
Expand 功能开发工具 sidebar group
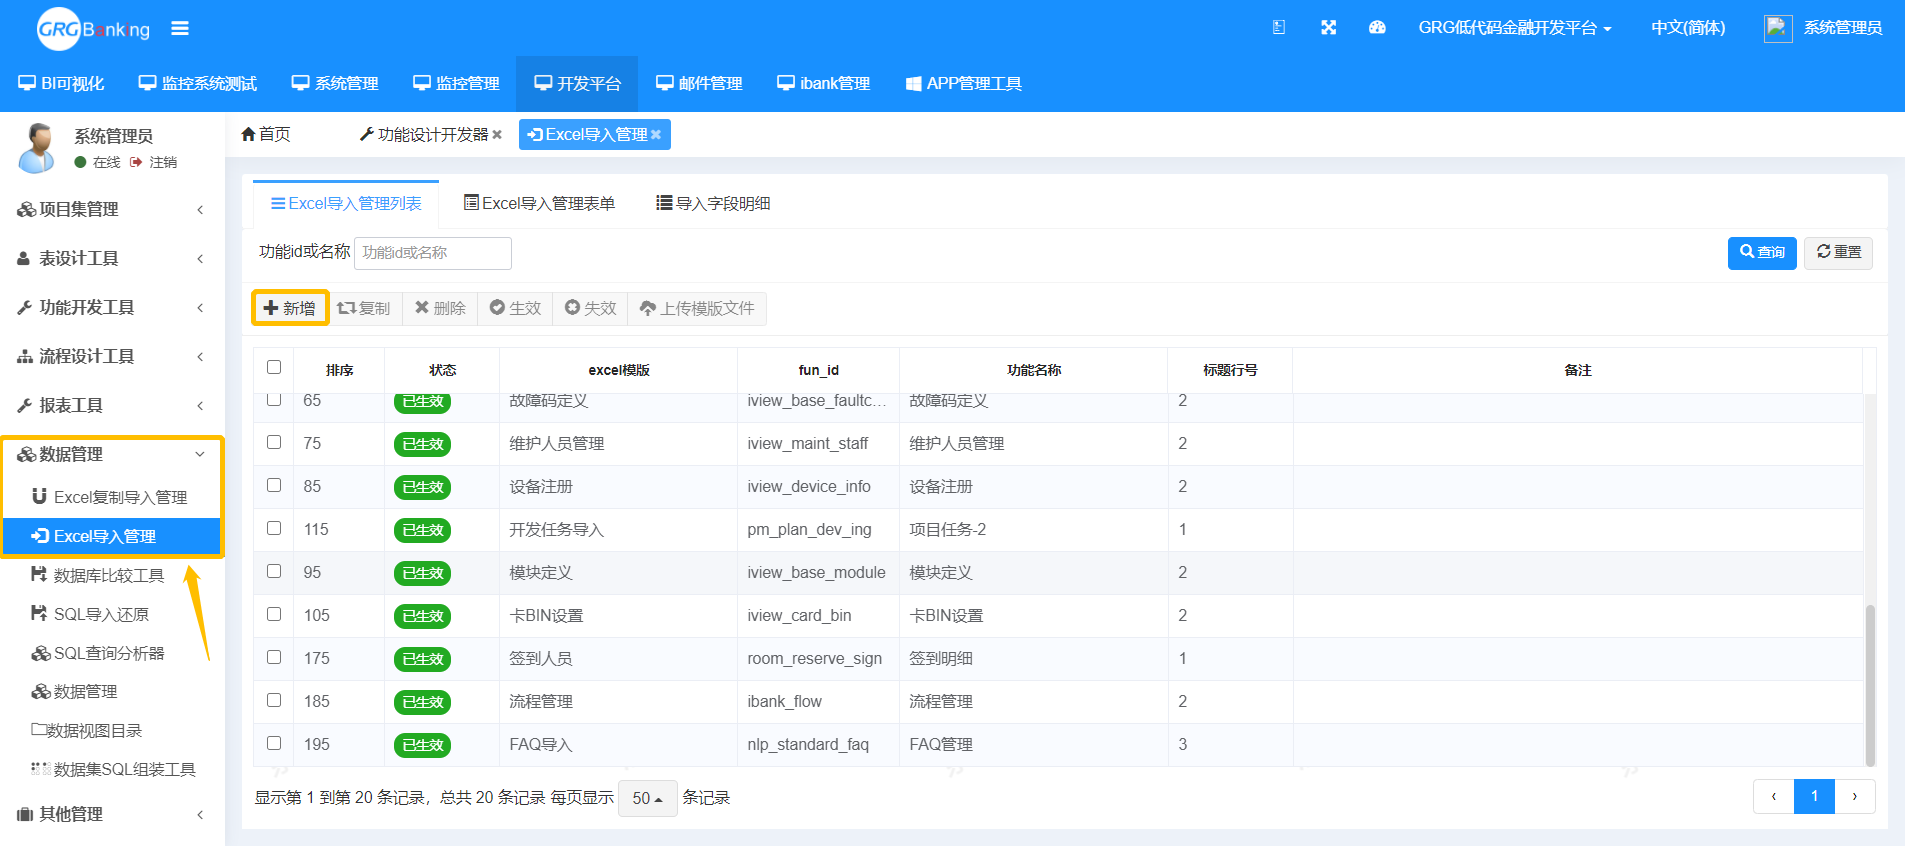click(x=112, y=307)
